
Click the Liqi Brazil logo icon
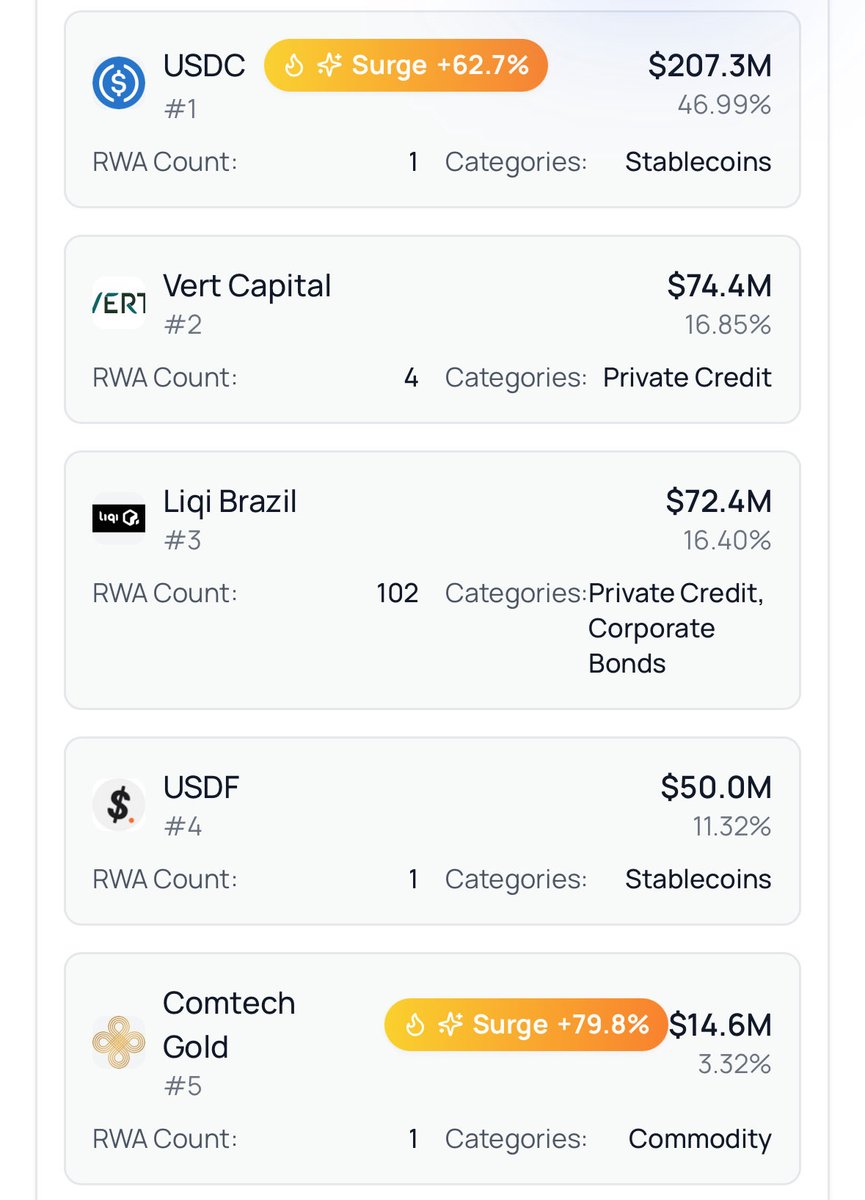(x=119, y=518)
